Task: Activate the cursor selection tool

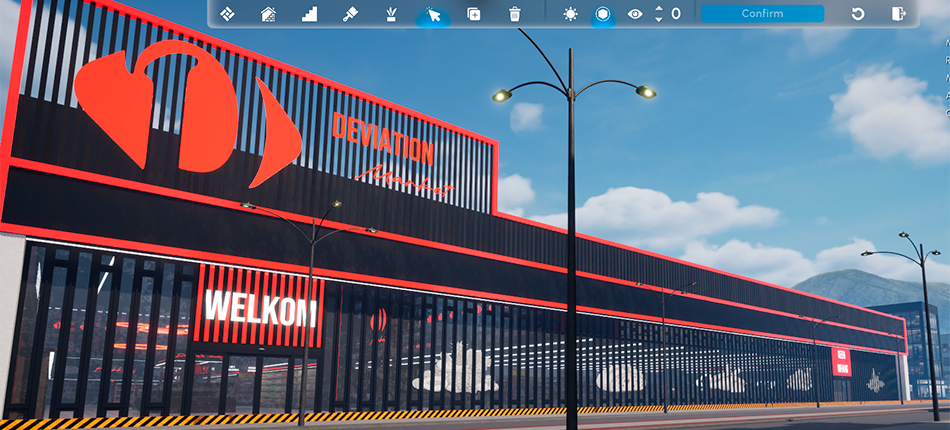Action: (x=433, y=14)
